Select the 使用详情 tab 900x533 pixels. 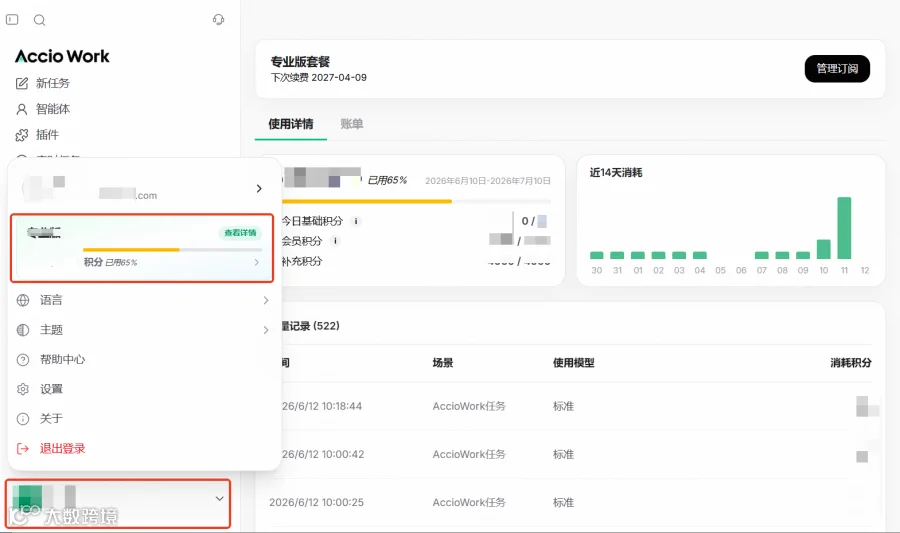coord(290,124)
